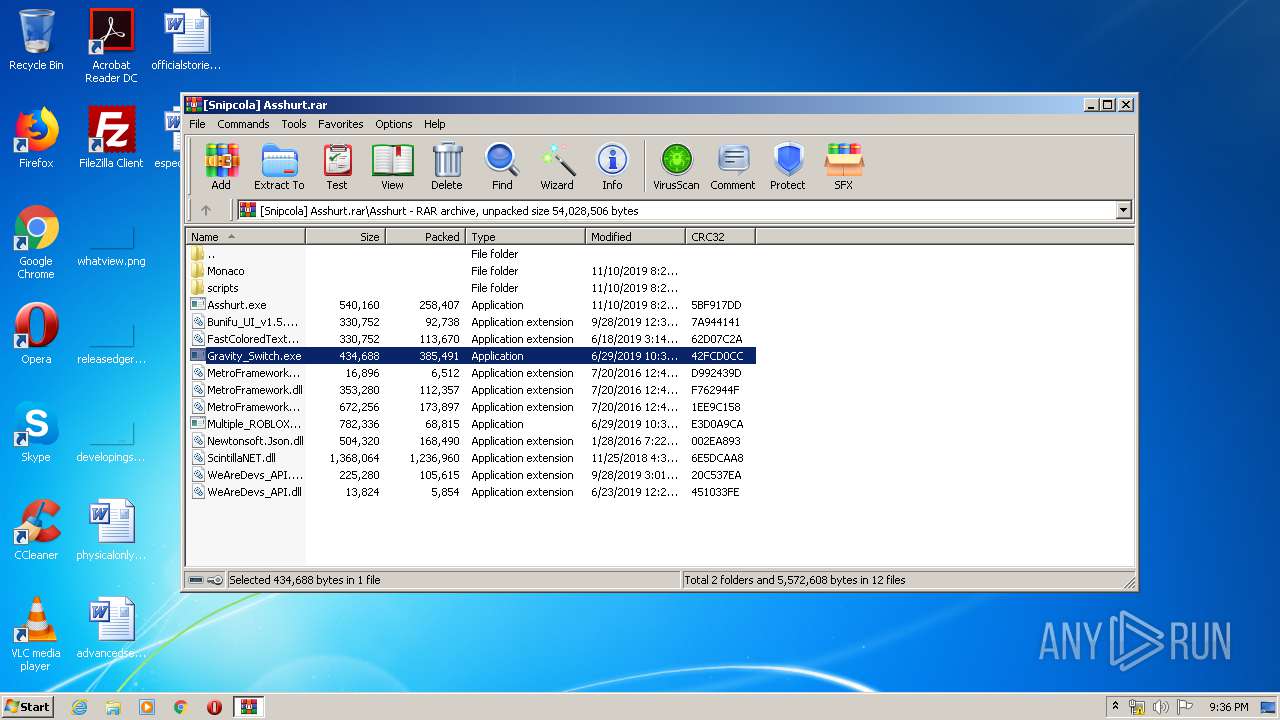Image resolution: width=1280 pixels, height=720 pixels.
Task: Go up one folder level arrow
Action: [206, 210]
